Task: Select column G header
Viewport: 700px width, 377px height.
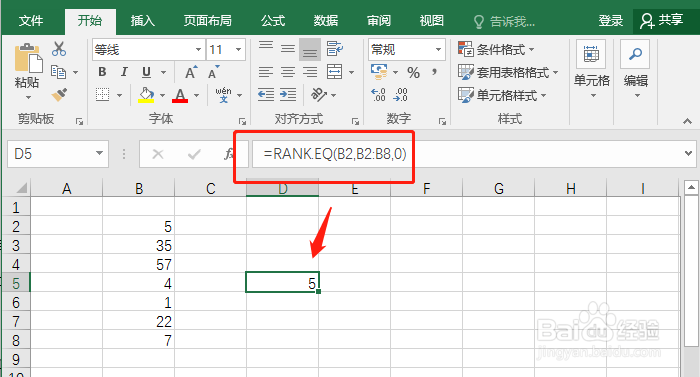Action: coord(499,188)
